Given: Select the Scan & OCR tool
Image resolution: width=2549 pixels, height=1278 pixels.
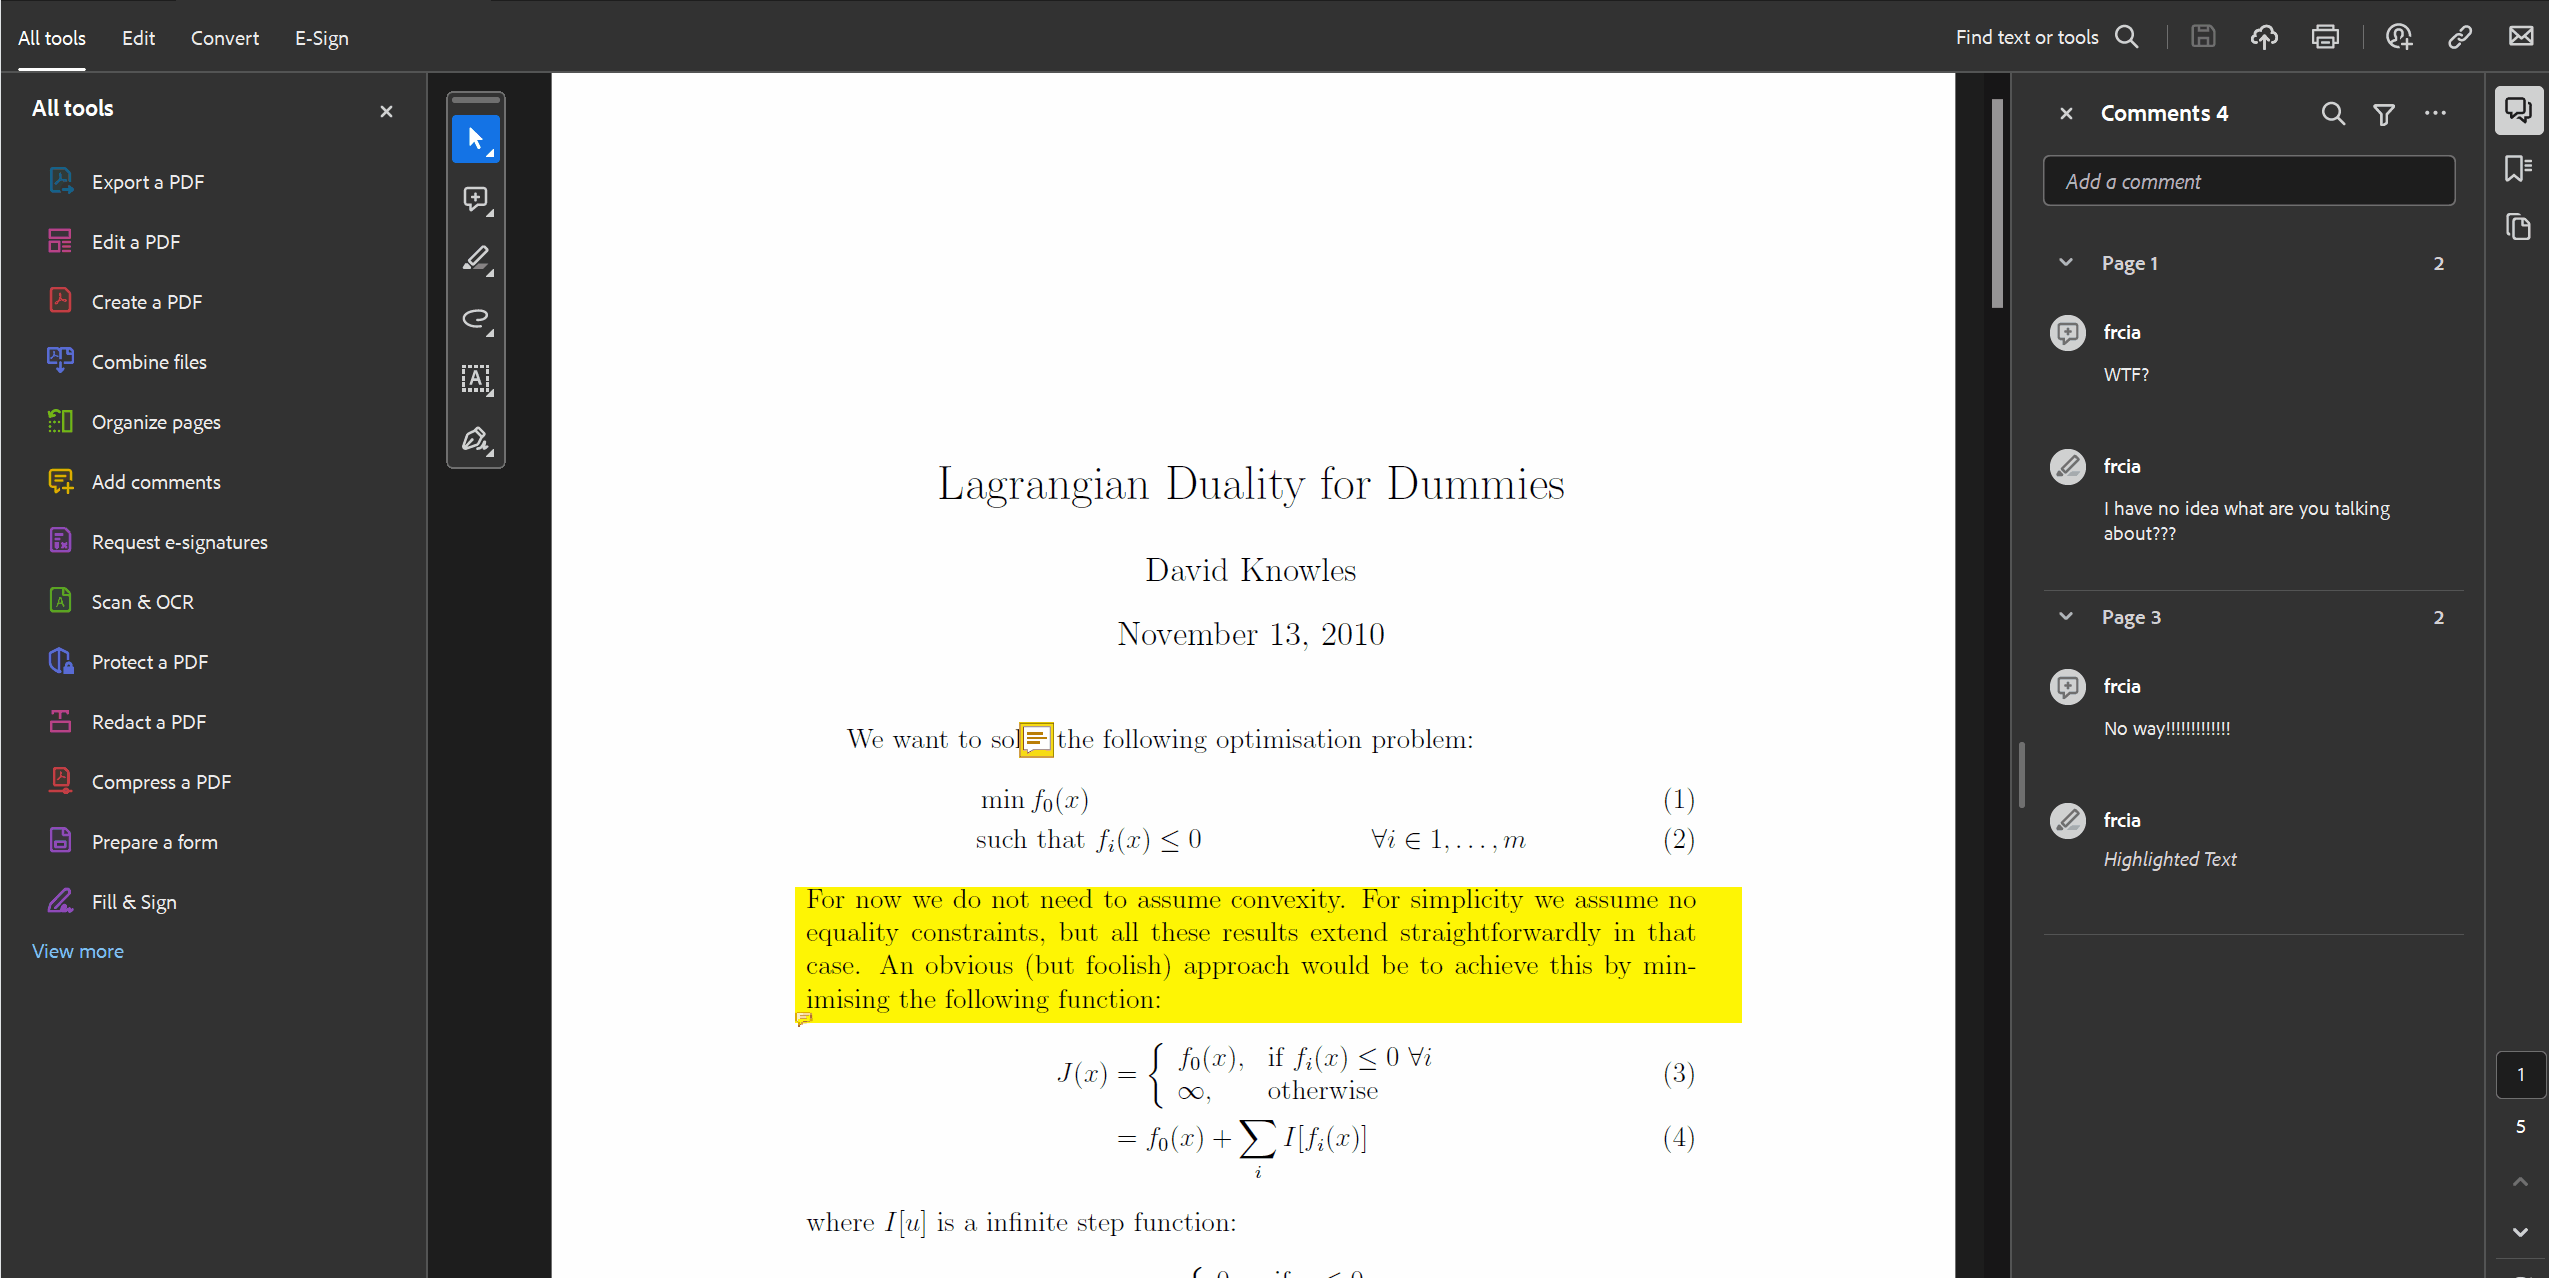Looking at the screenshot, I should point(142,602).
